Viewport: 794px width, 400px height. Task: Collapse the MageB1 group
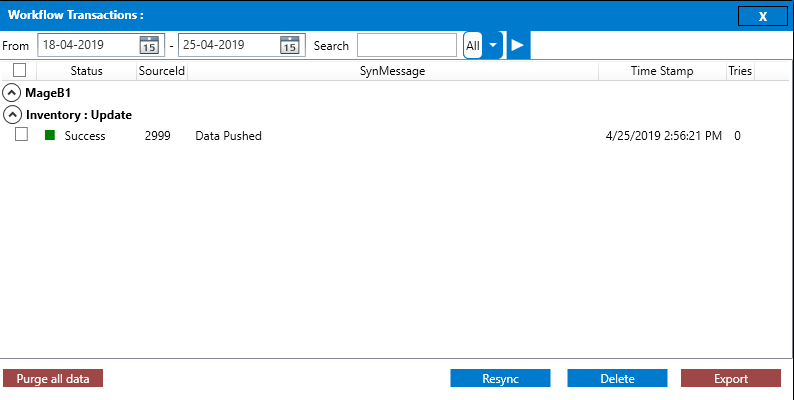(x=12, y=93)
